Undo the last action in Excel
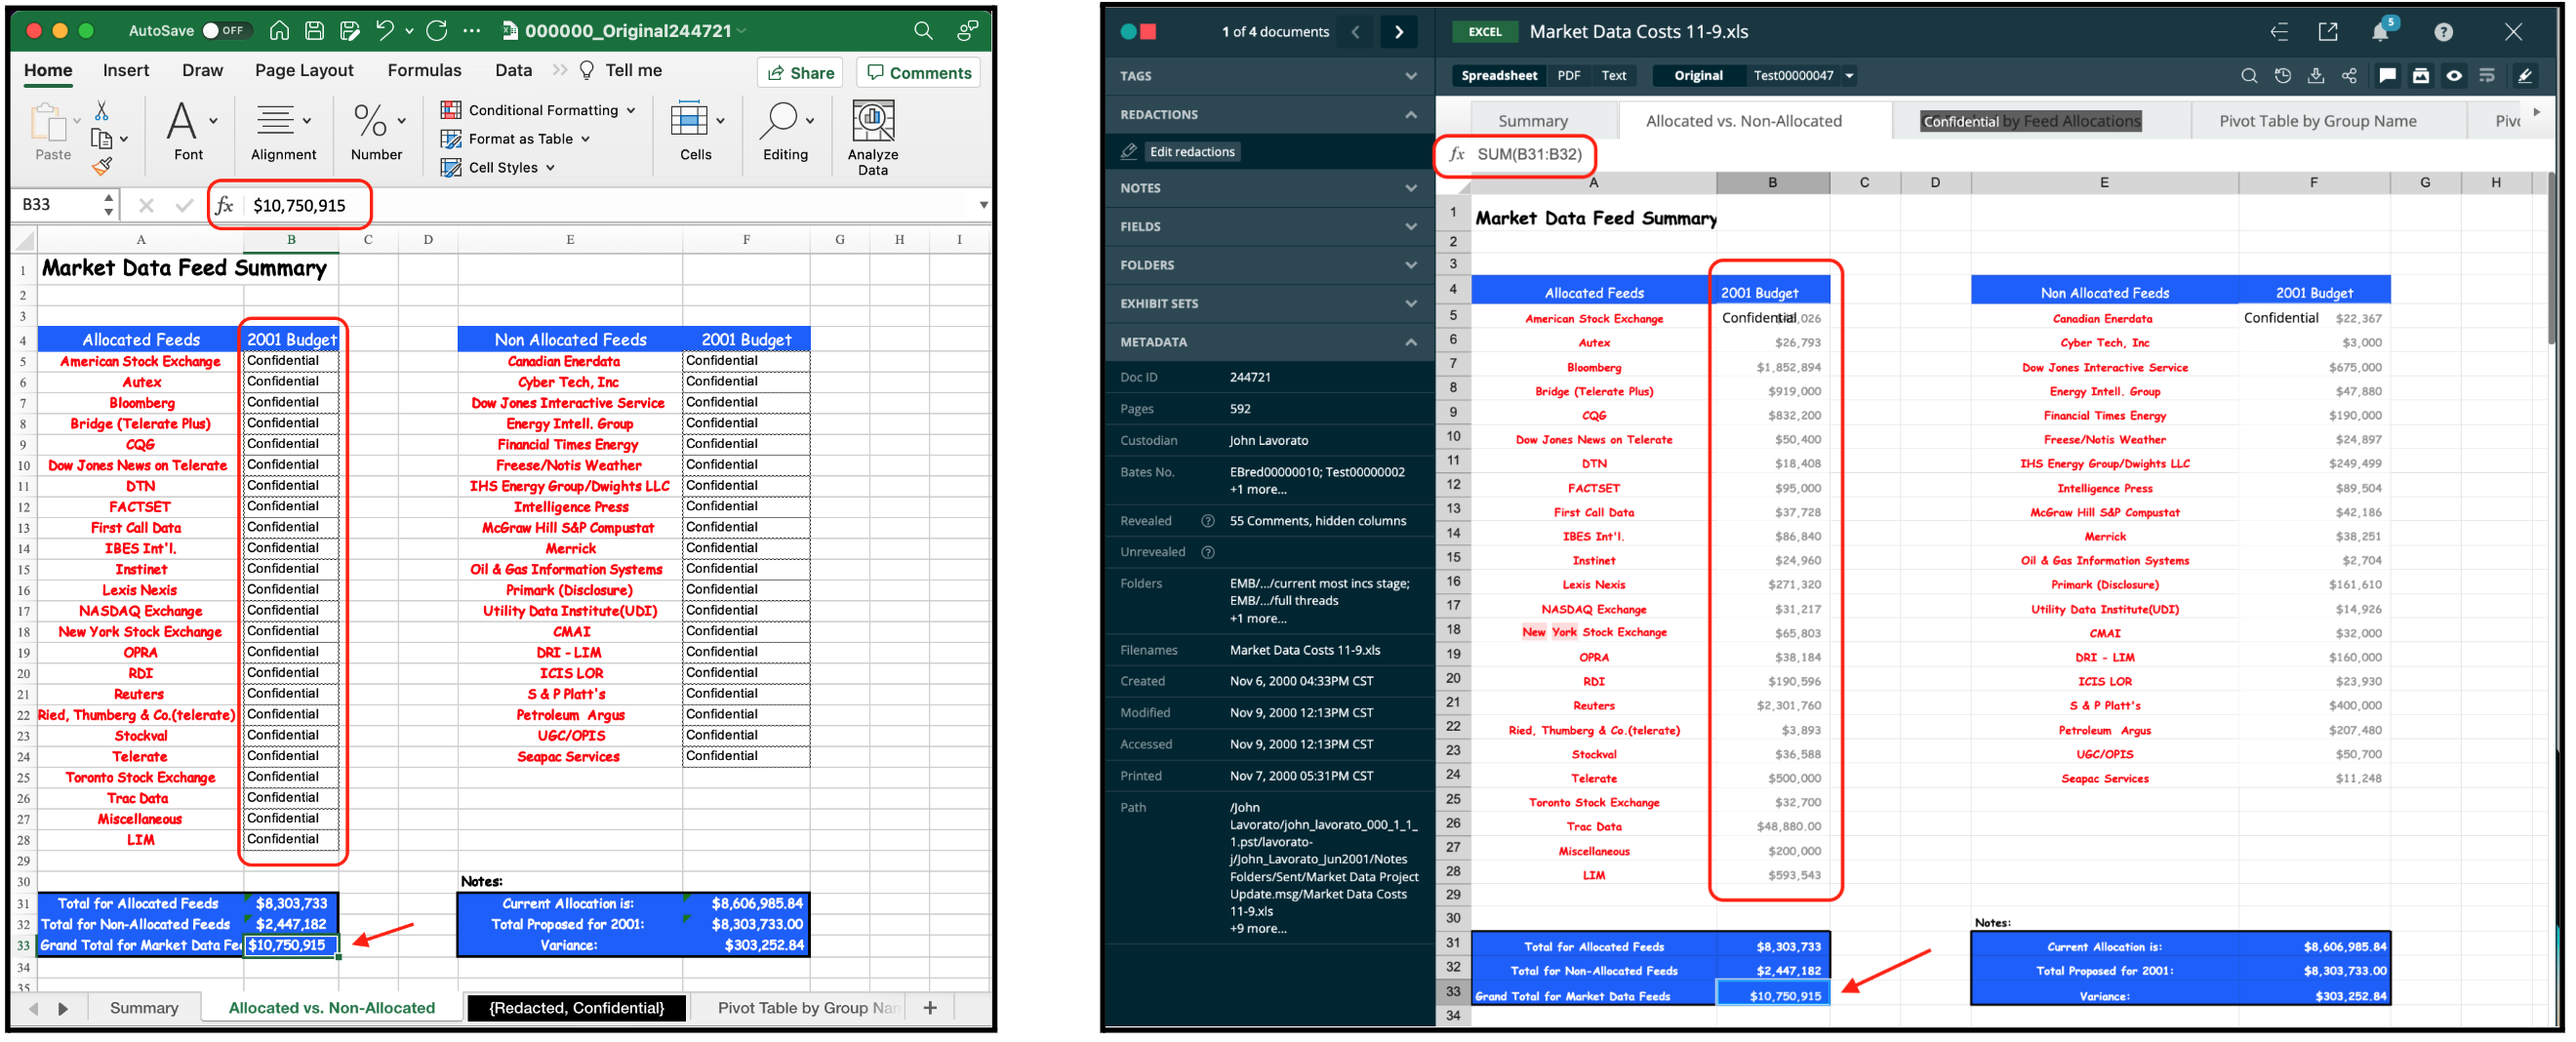Screen dimensions: 2576x1042 coord(385,31)
